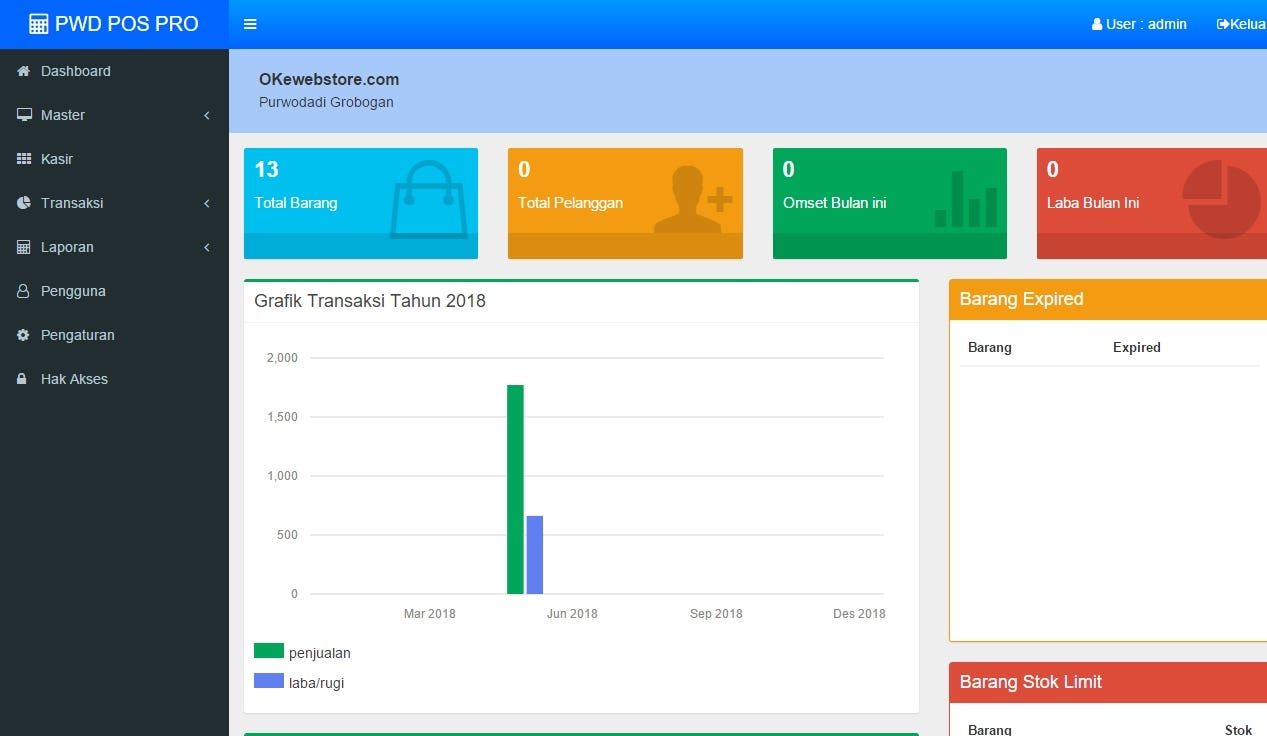Open the Dashboard menu item

tap(114, 71)
